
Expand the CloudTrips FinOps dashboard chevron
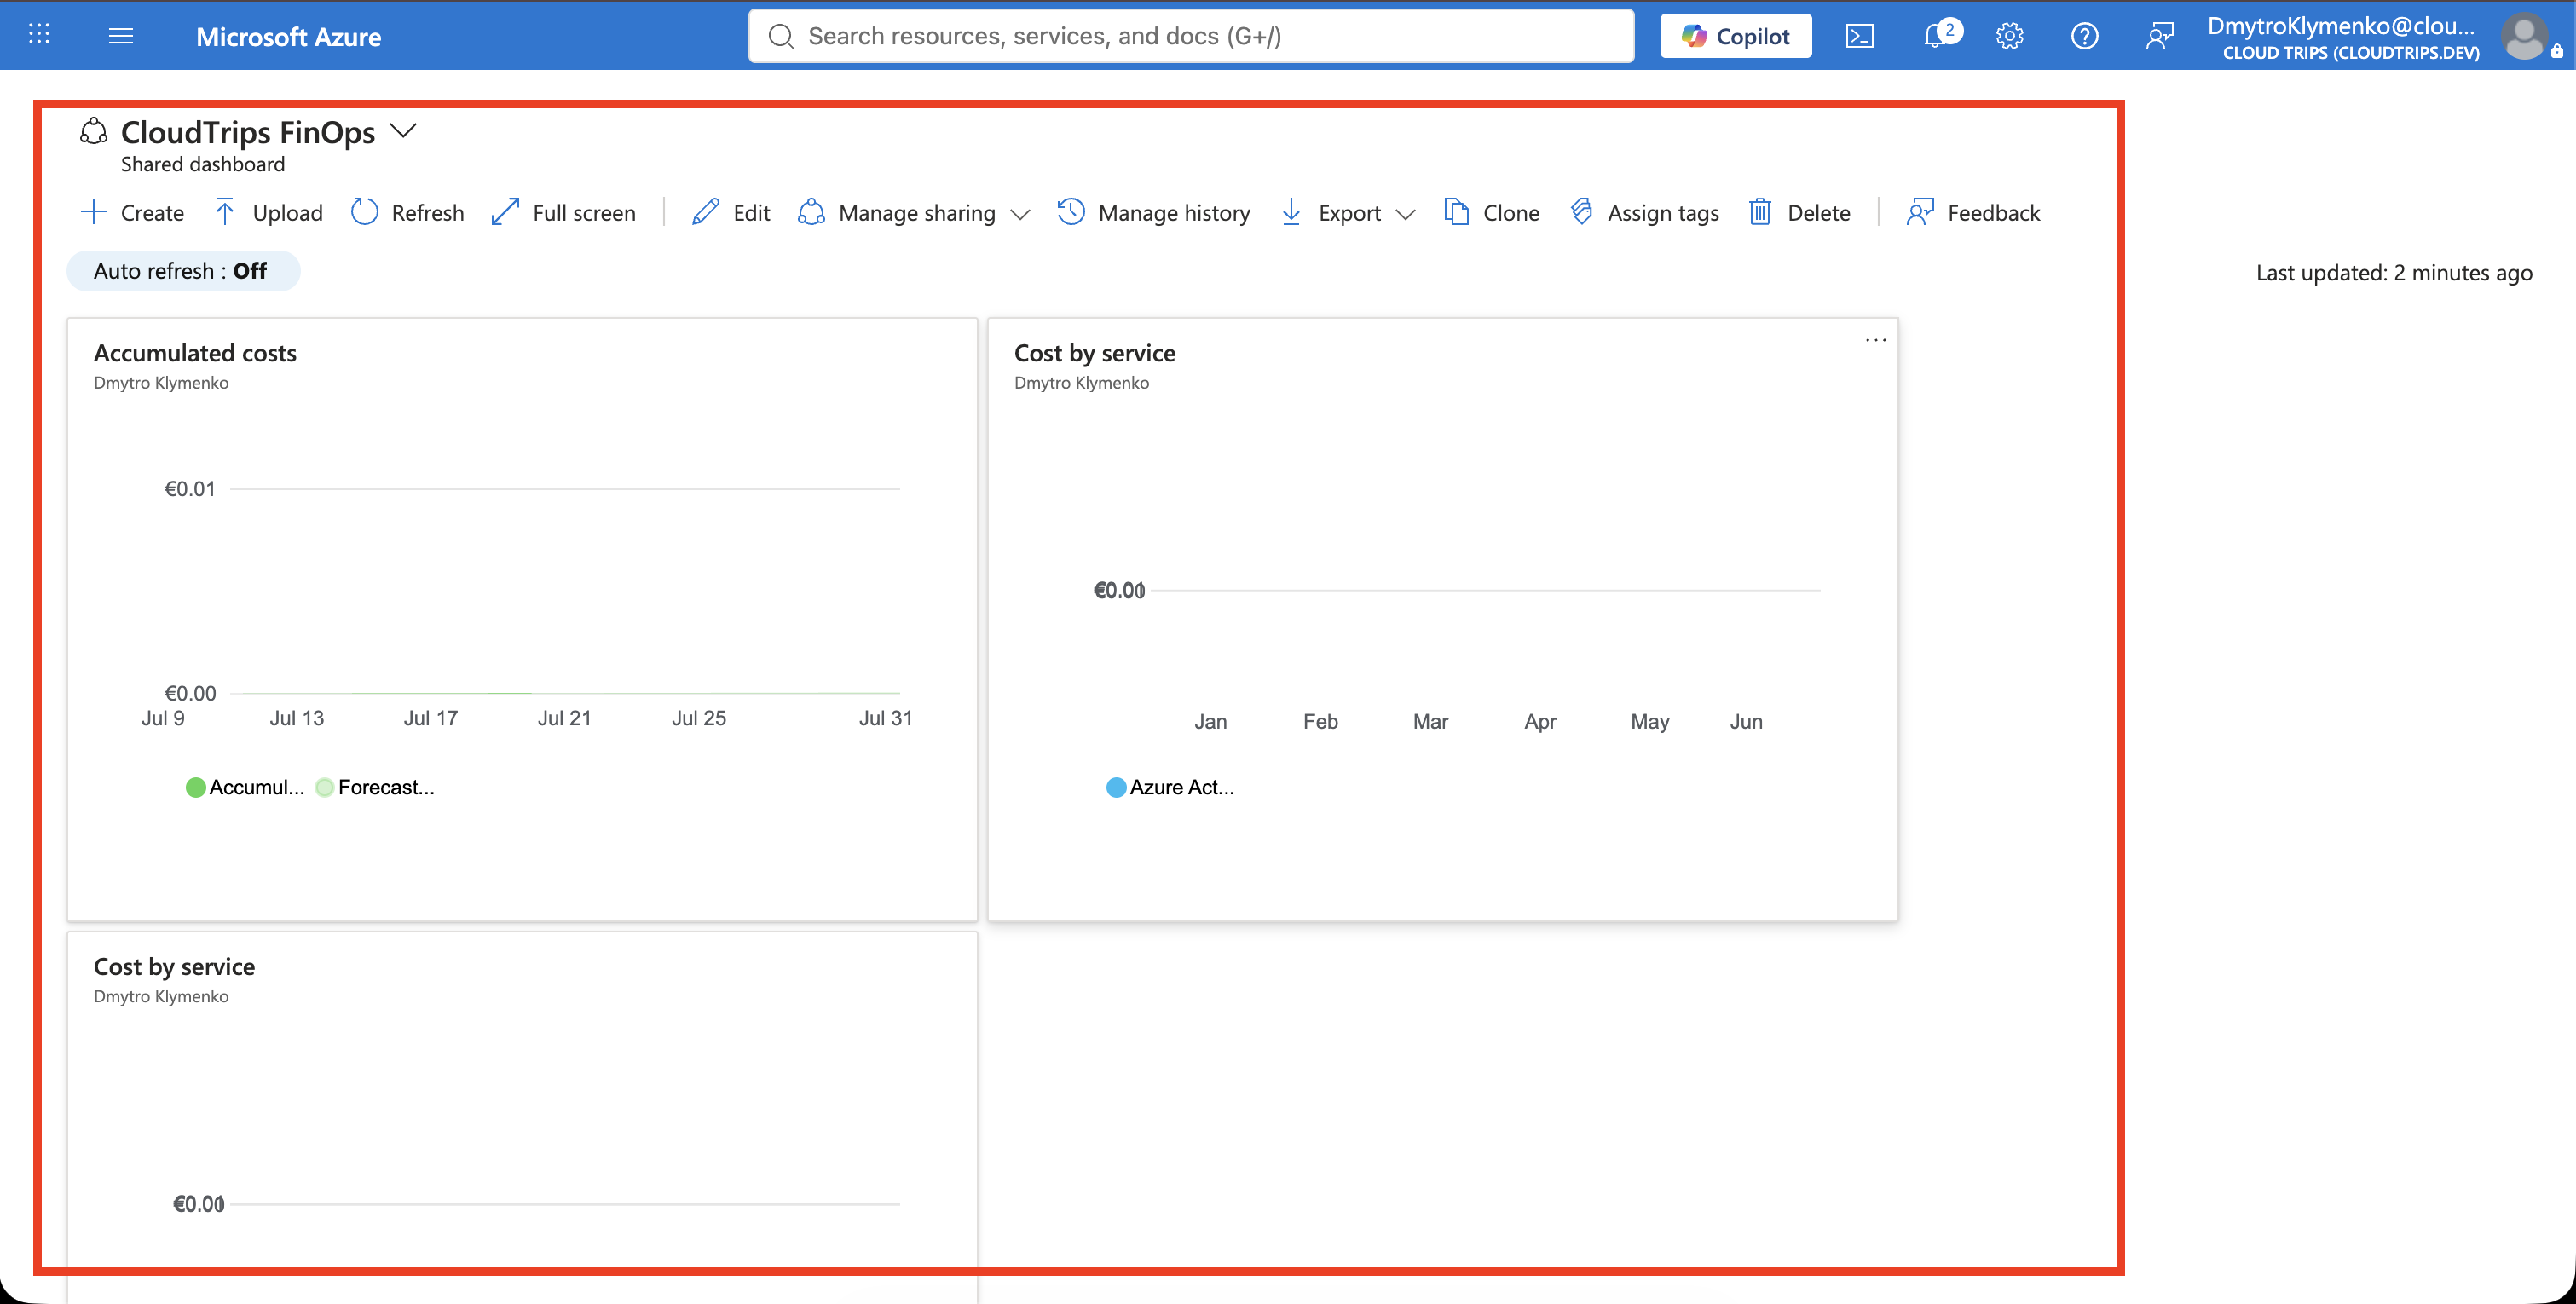[403, 131]
